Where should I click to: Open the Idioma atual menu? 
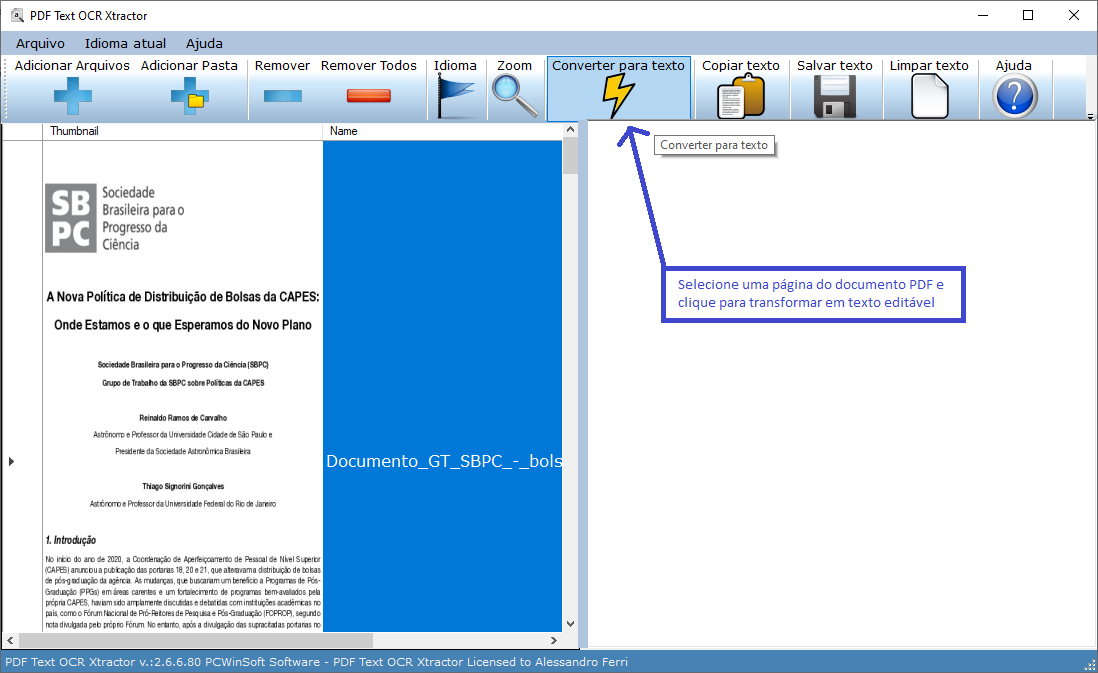125,43
